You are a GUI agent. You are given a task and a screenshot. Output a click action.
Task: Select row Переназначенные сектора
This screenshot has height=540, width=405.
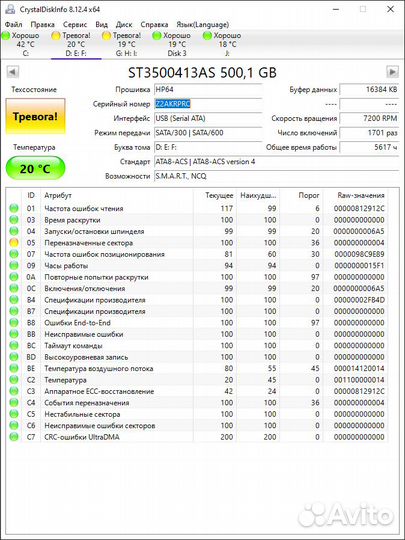(x=197, y=242)
